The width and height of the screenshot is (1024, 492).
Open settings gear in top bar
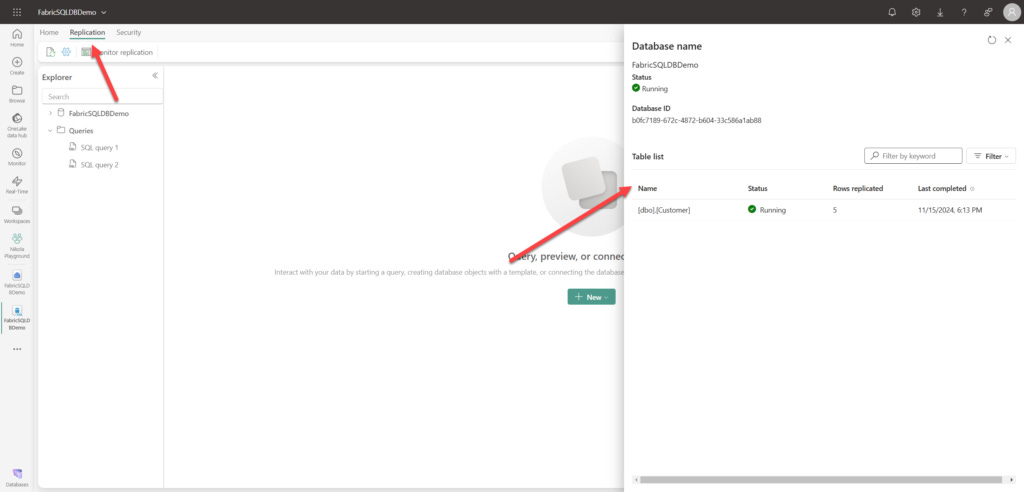pos(916,12)
